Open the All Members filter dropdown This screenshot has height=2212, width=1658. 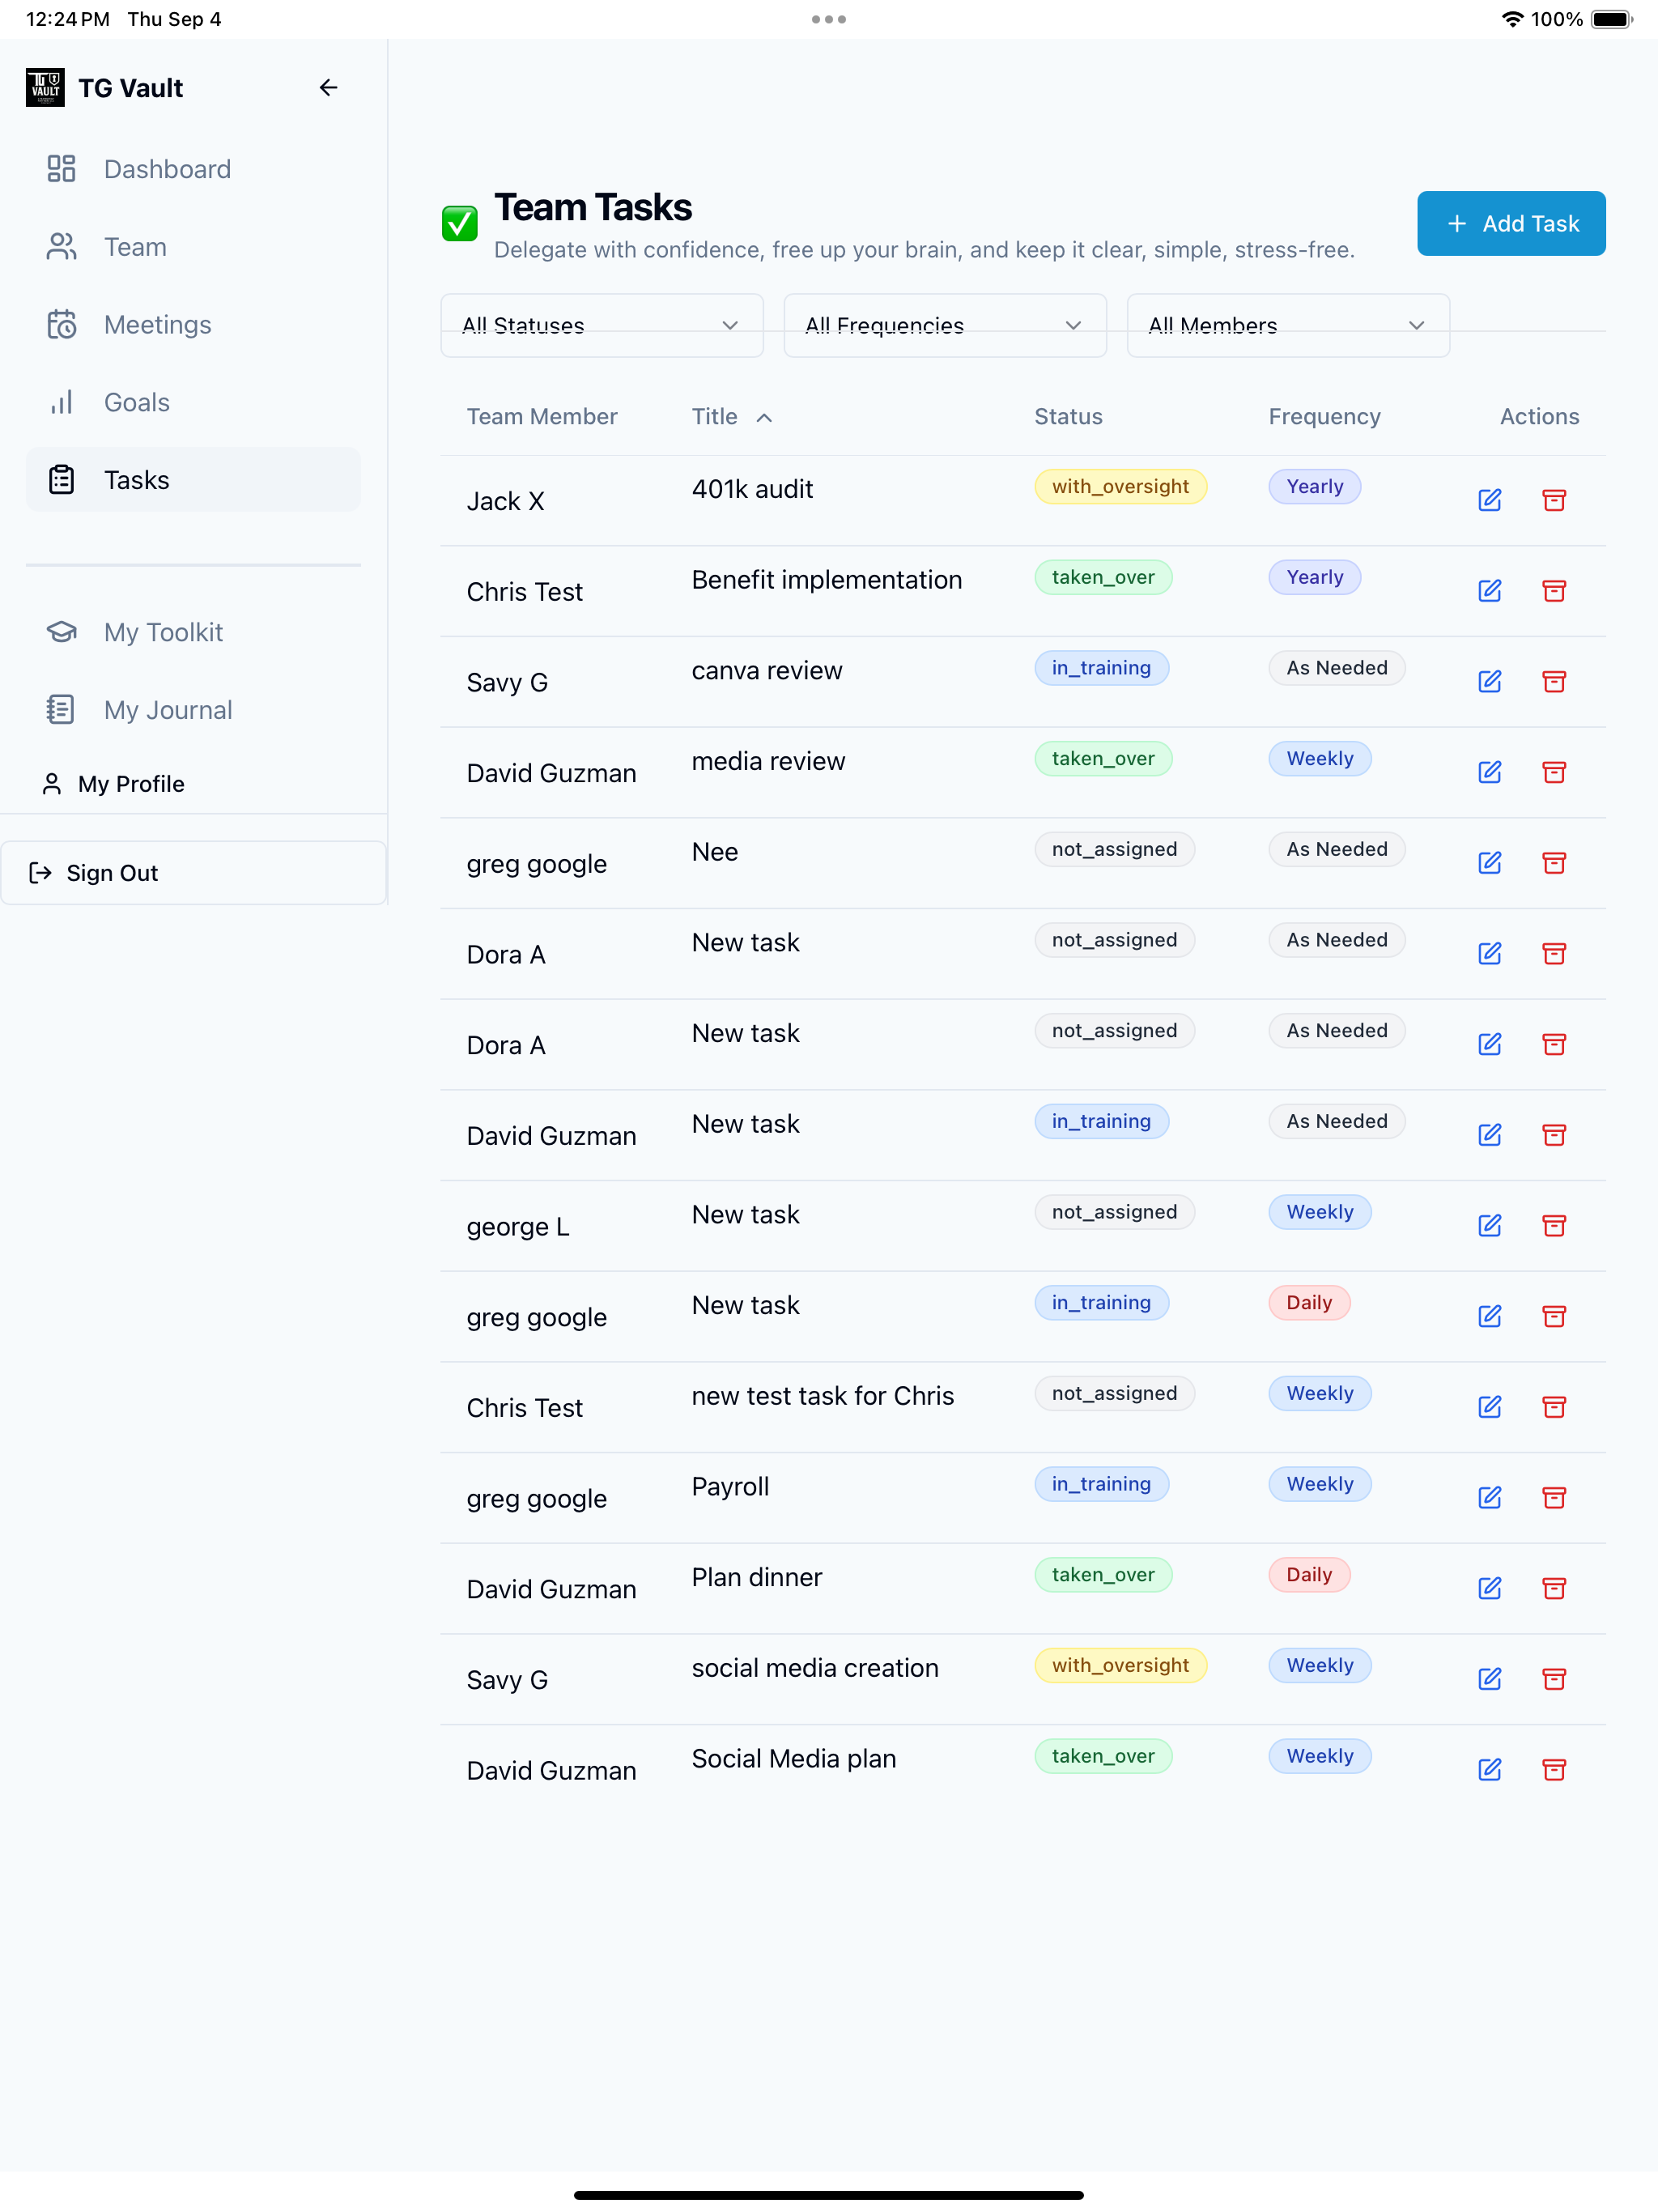pyautogui.click(x=1288, y=325)
